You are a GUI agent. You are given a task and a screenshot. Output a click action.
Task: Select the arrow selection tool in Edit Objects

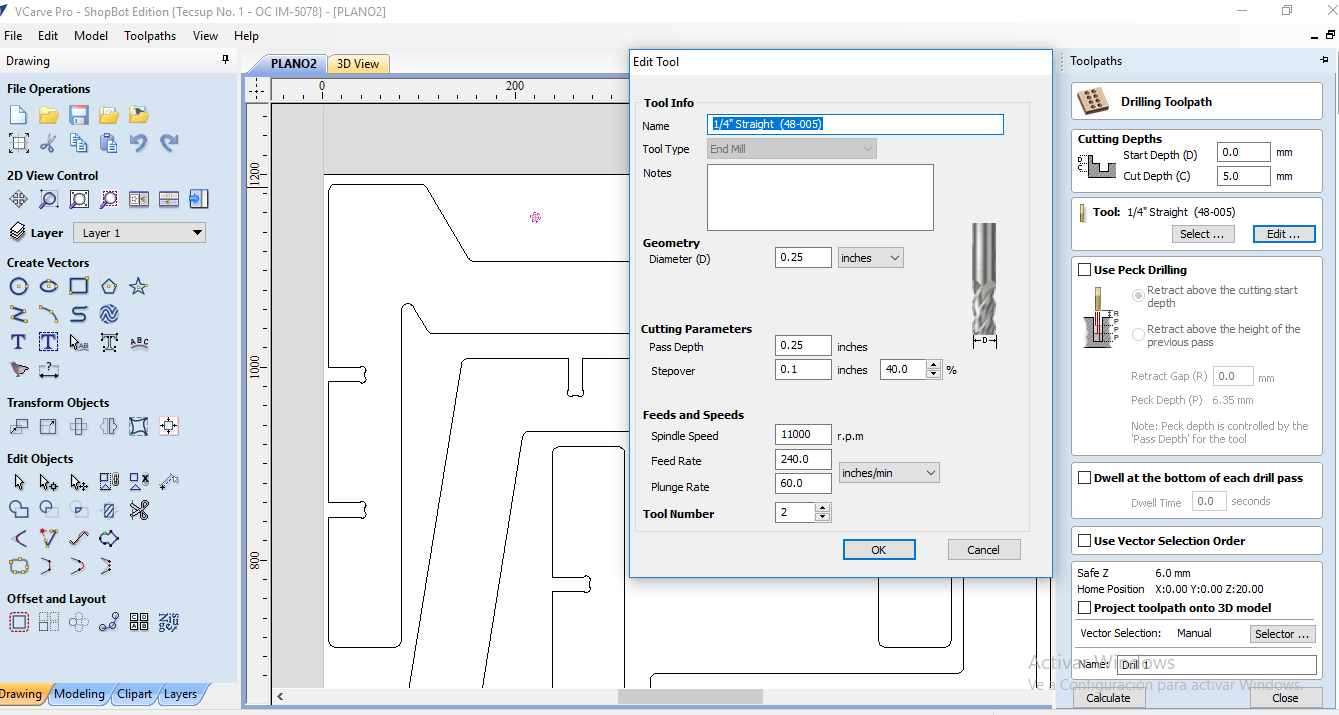point(18,482)
